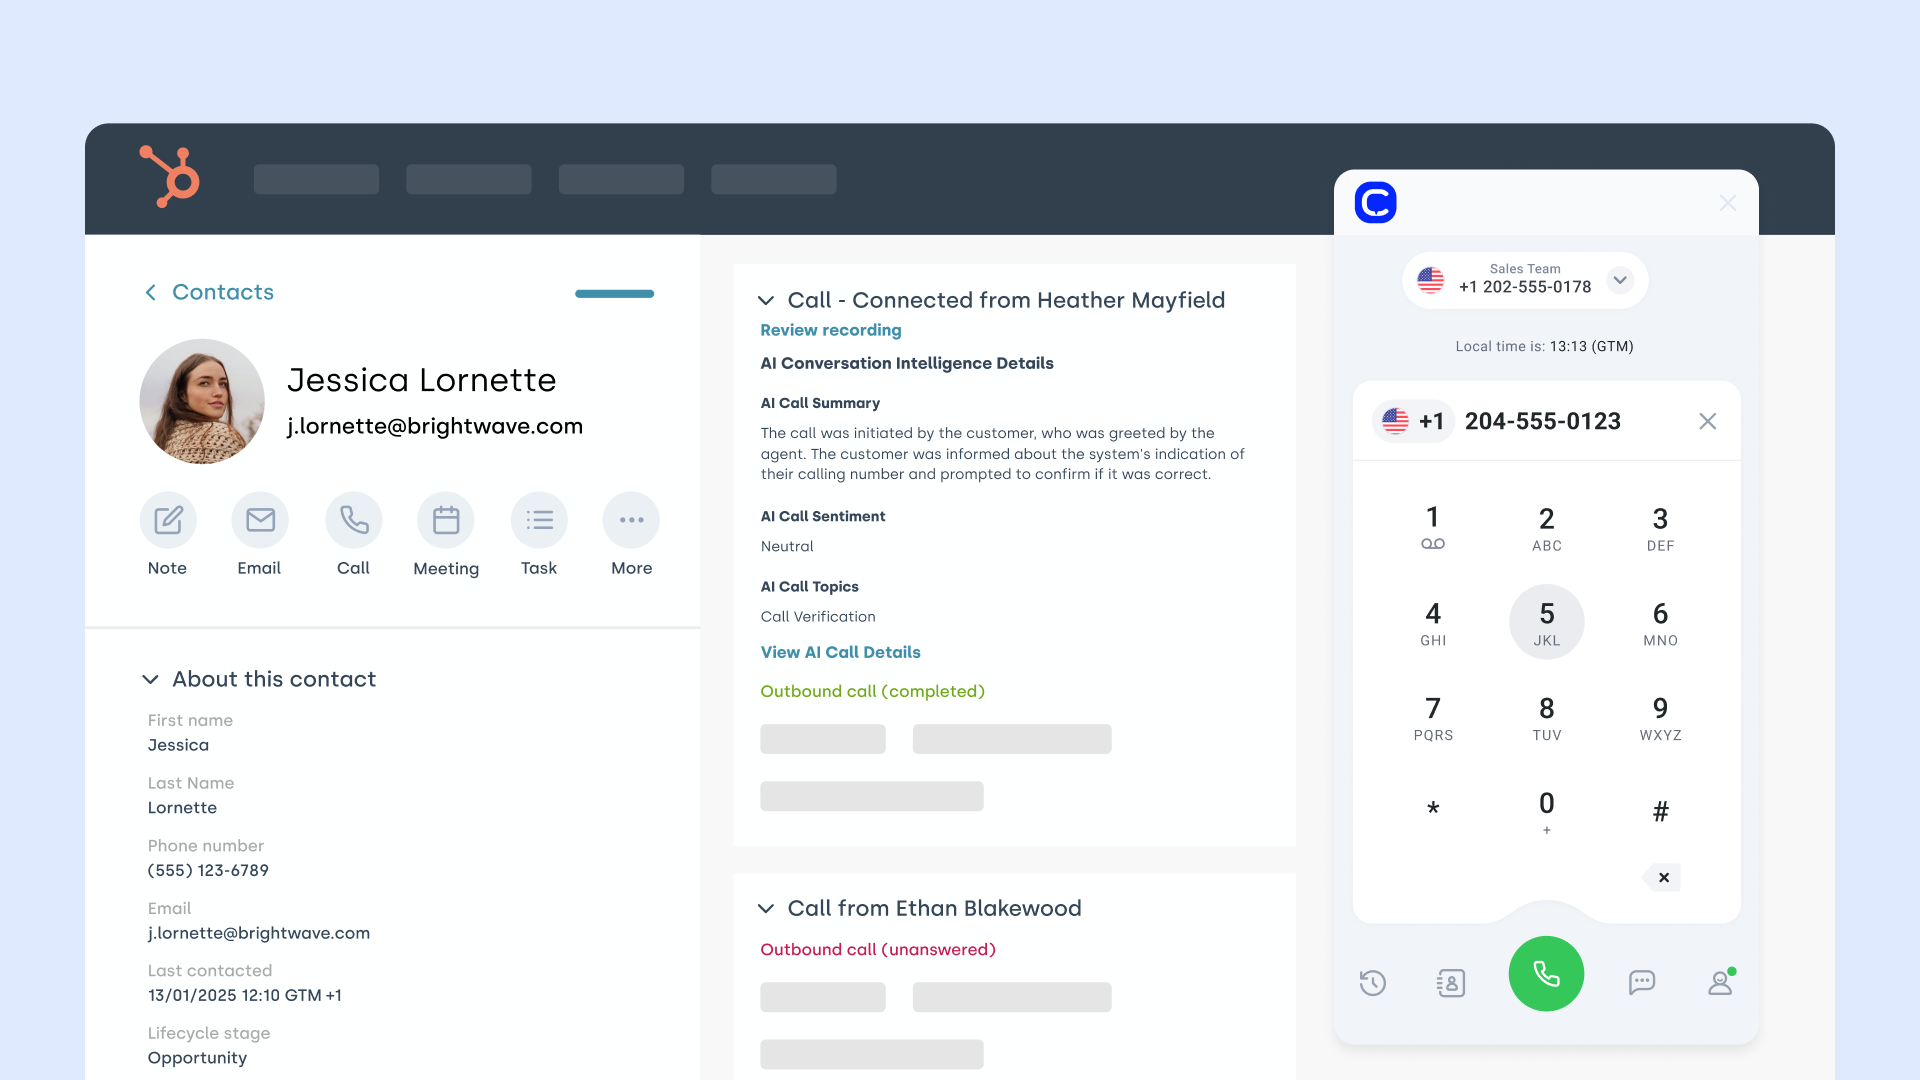Create a Task via list icon

coord(539,520)
